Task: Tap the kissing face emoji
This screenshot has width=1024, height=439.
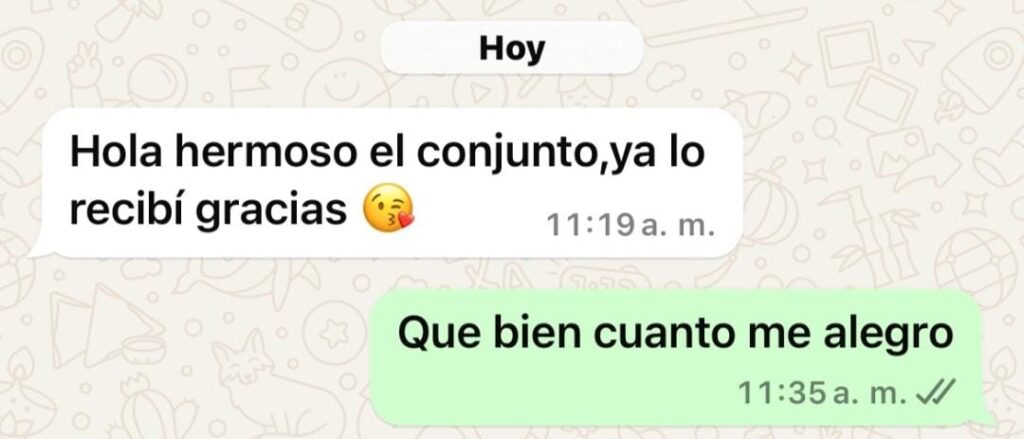Action: 389,208
